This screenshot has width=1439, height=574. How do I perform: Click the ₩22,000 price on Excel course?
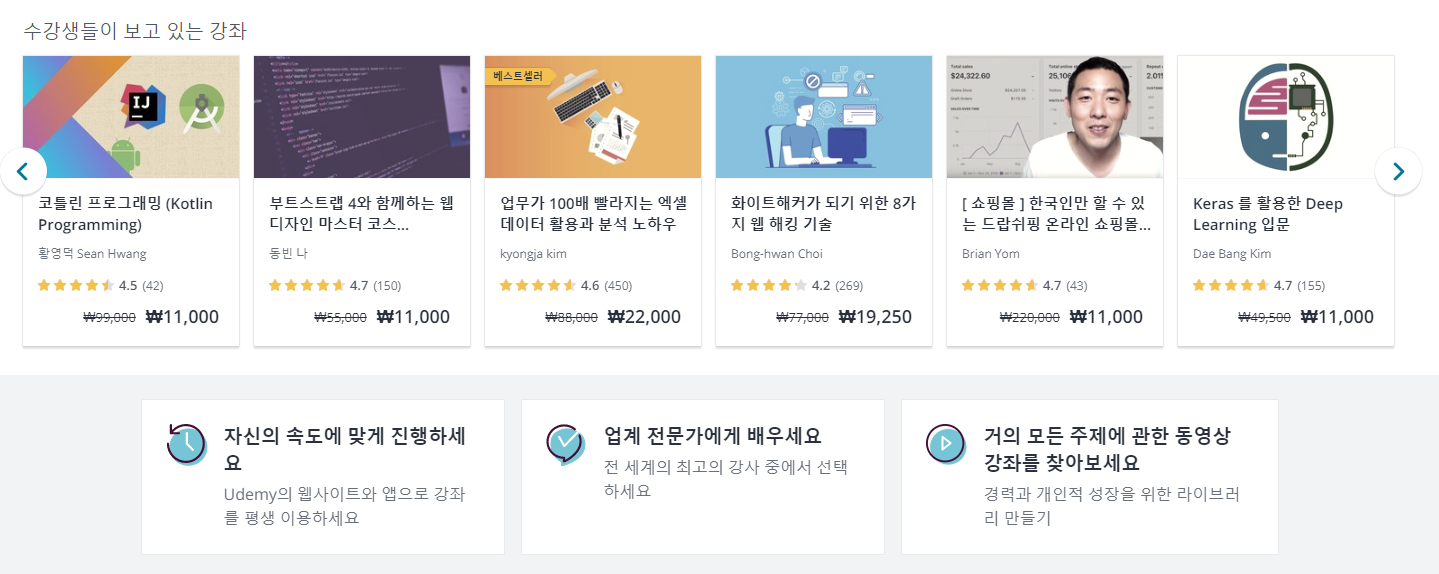click(644, 317)
